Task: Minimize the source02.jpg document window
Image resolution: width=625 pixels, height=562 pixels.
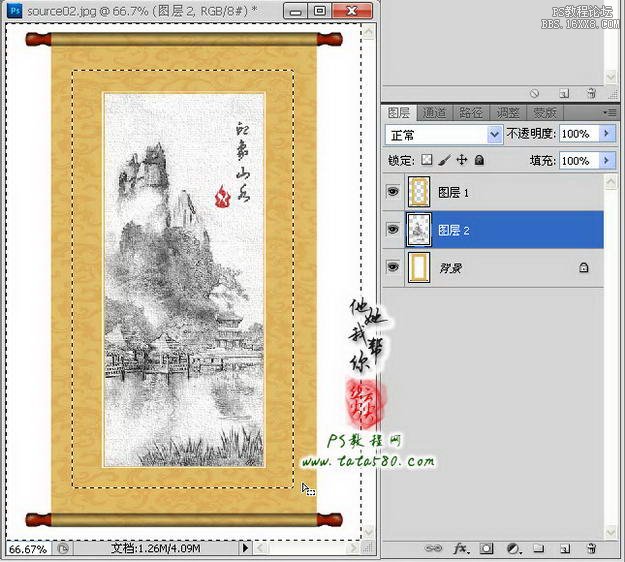Action: click(x=295, y=11)
